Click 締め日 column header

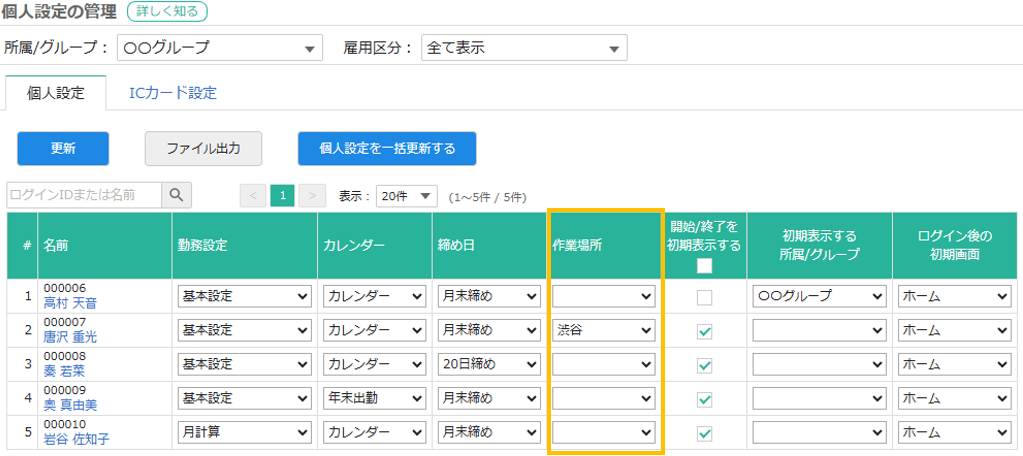click(489, 246)
